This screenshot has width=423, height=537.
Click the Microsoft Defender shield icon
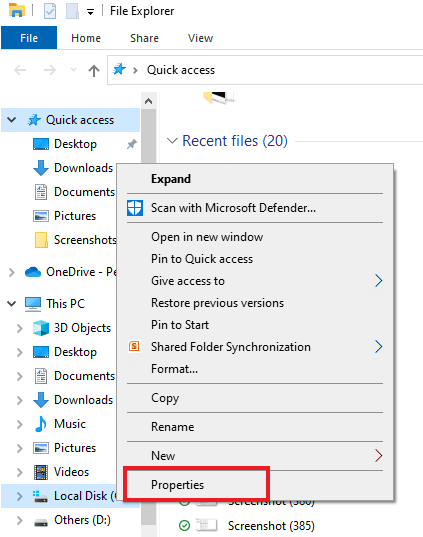pyautogui.click(x=135, y=208)
